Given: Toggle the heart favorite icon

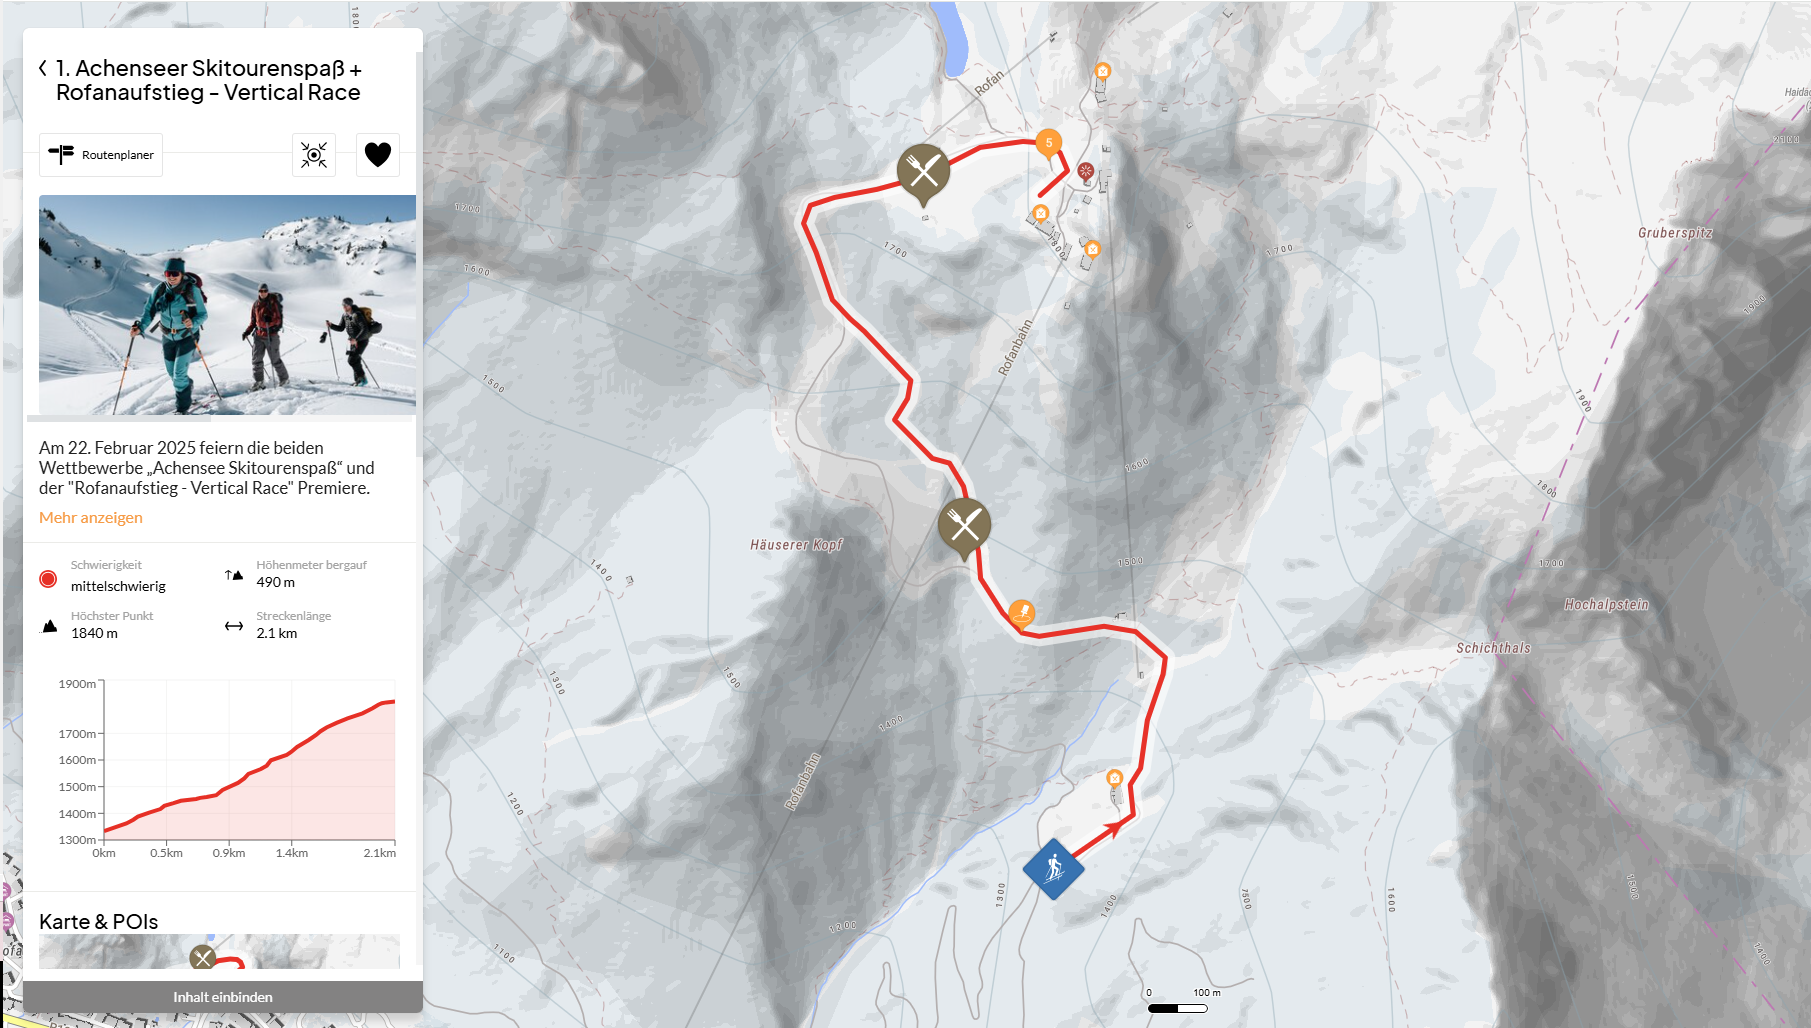Looking at the screenshot, I should 378,155.
